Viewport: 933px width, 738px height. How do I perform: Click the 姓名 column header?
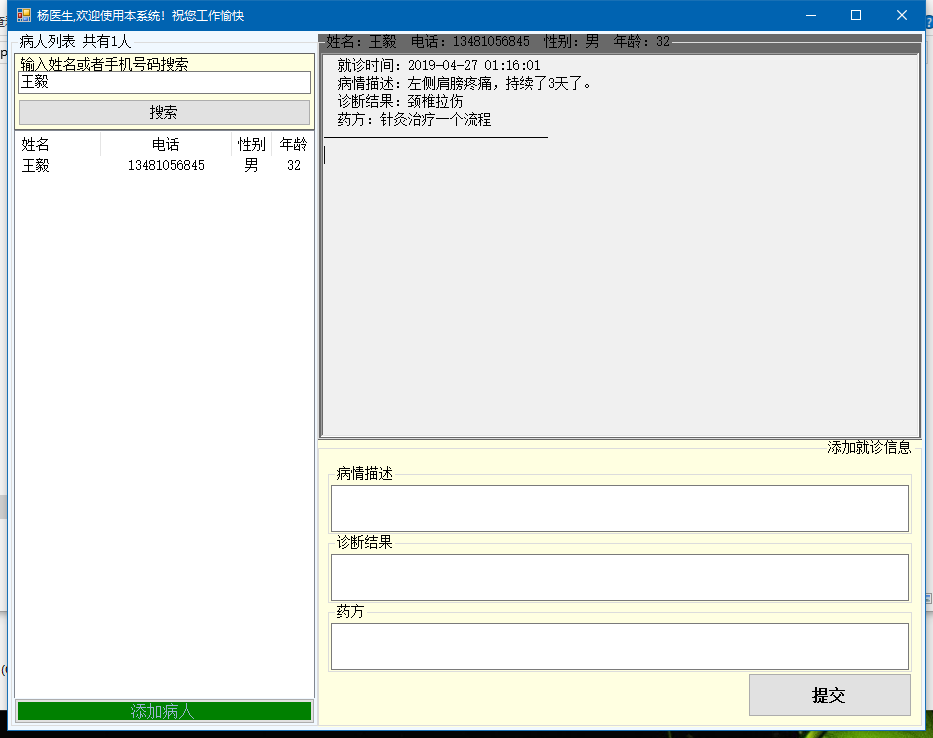click(x=36, y=145)
